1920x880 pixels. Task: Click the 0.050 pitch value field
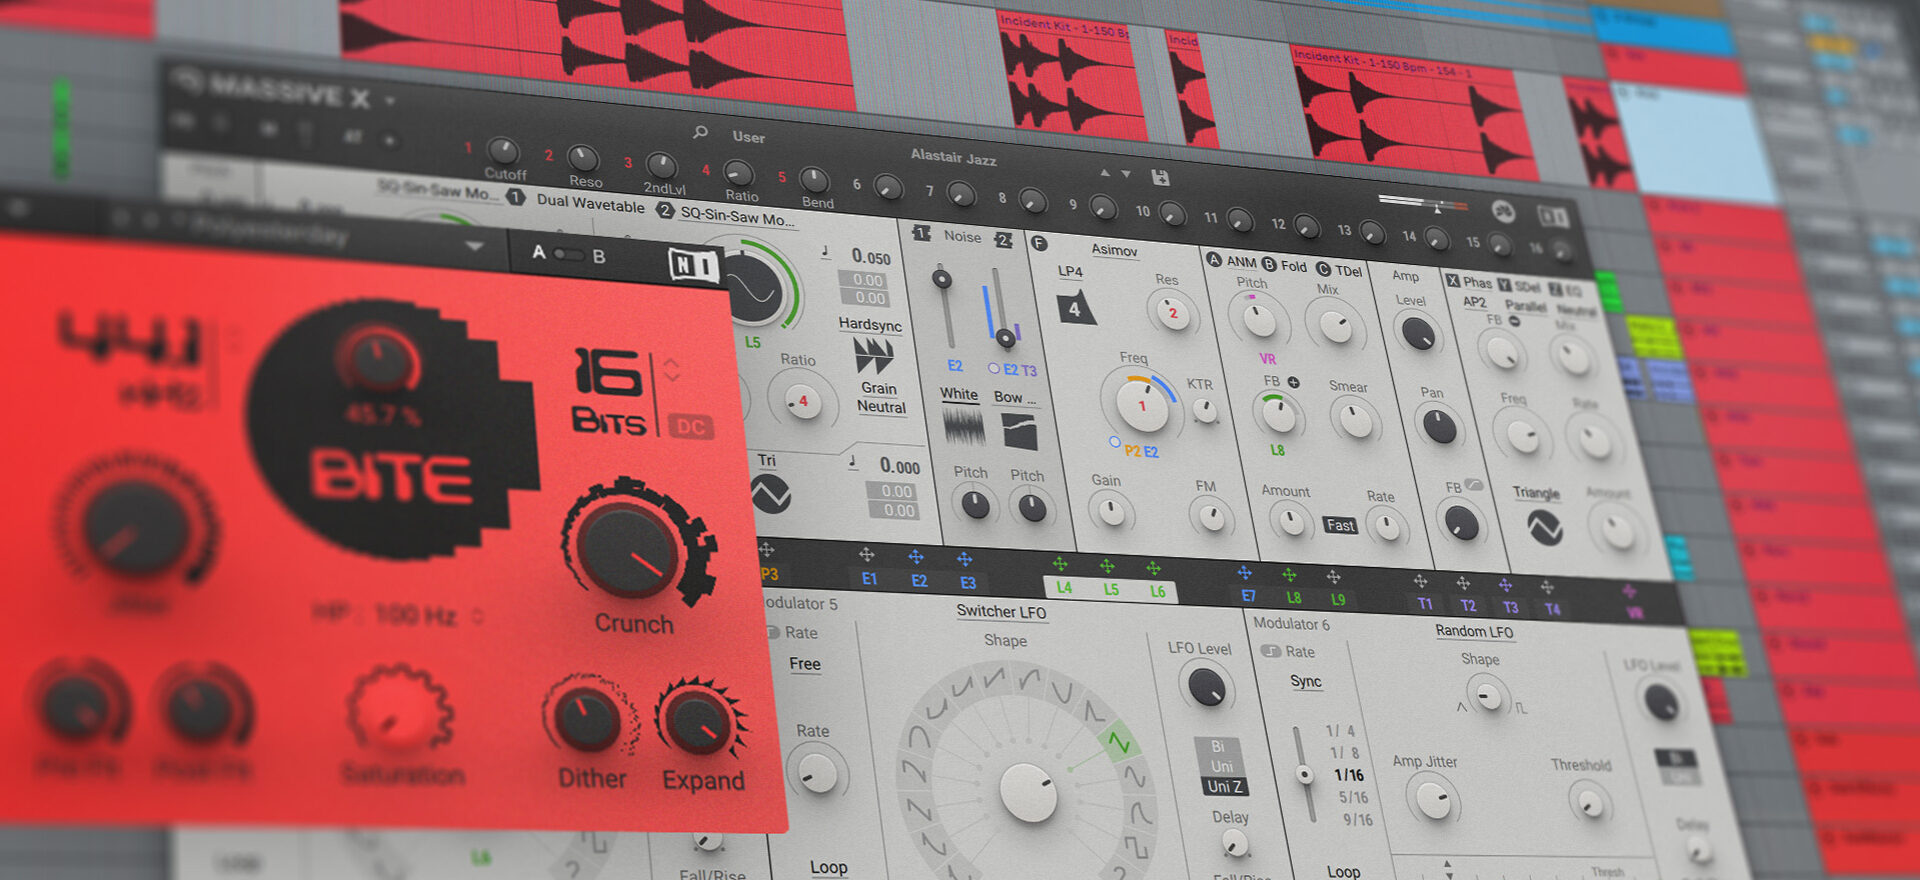(x=870, y=257)
